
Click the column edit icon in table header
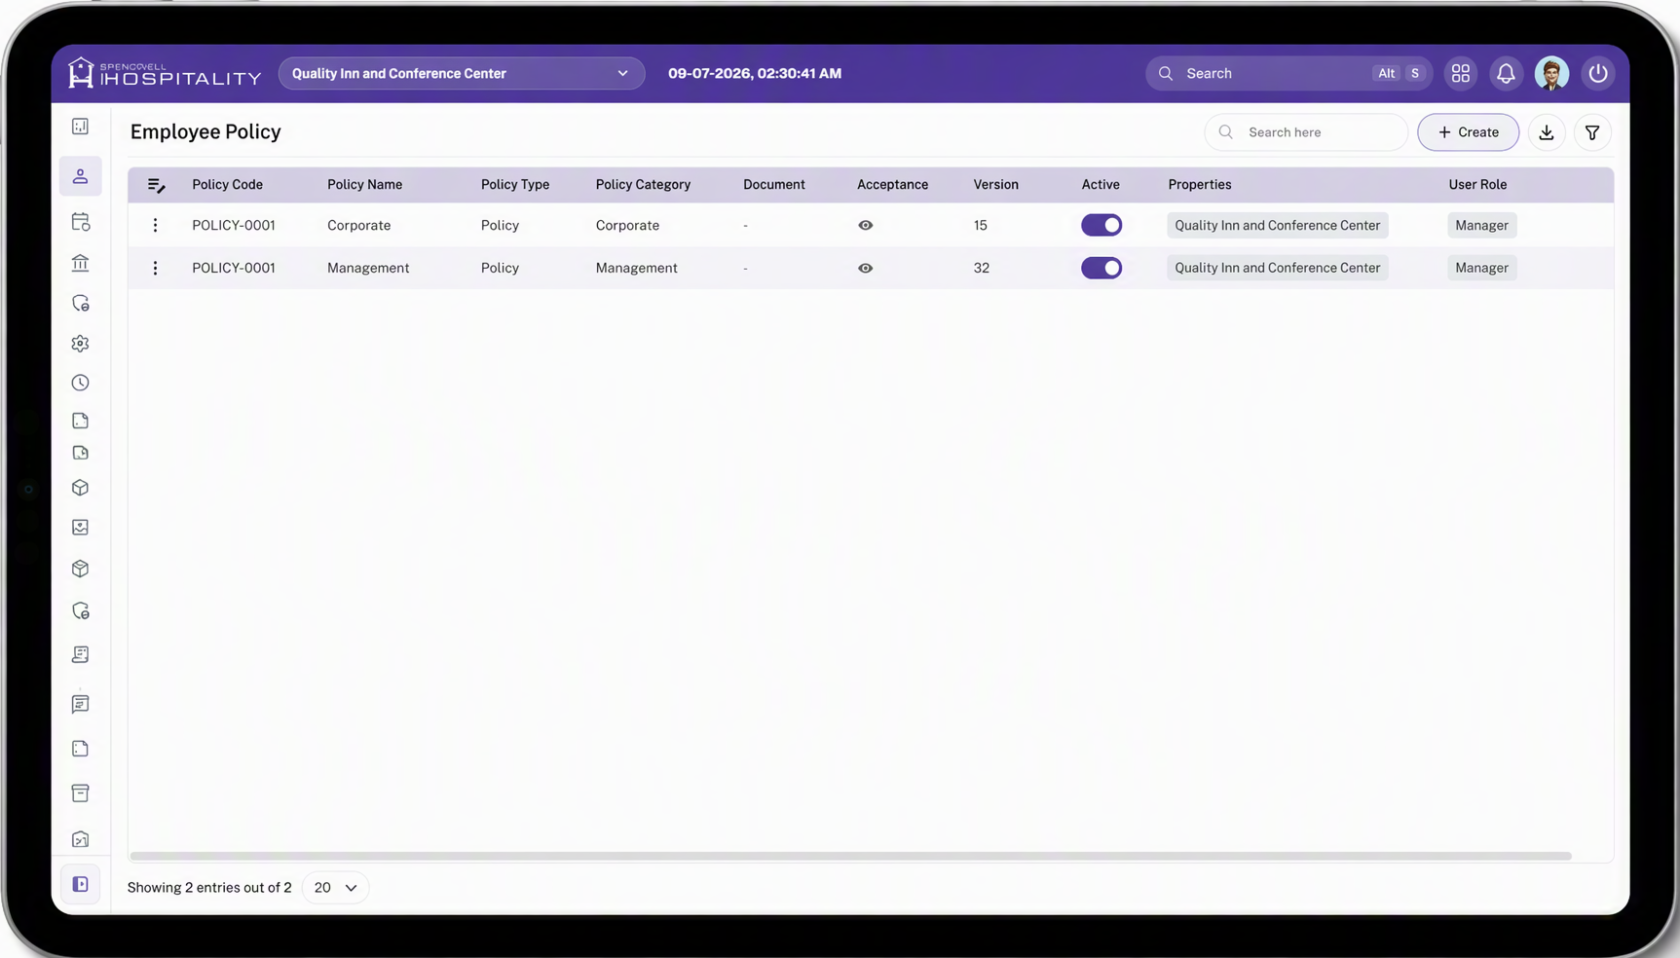coord(156,185)
